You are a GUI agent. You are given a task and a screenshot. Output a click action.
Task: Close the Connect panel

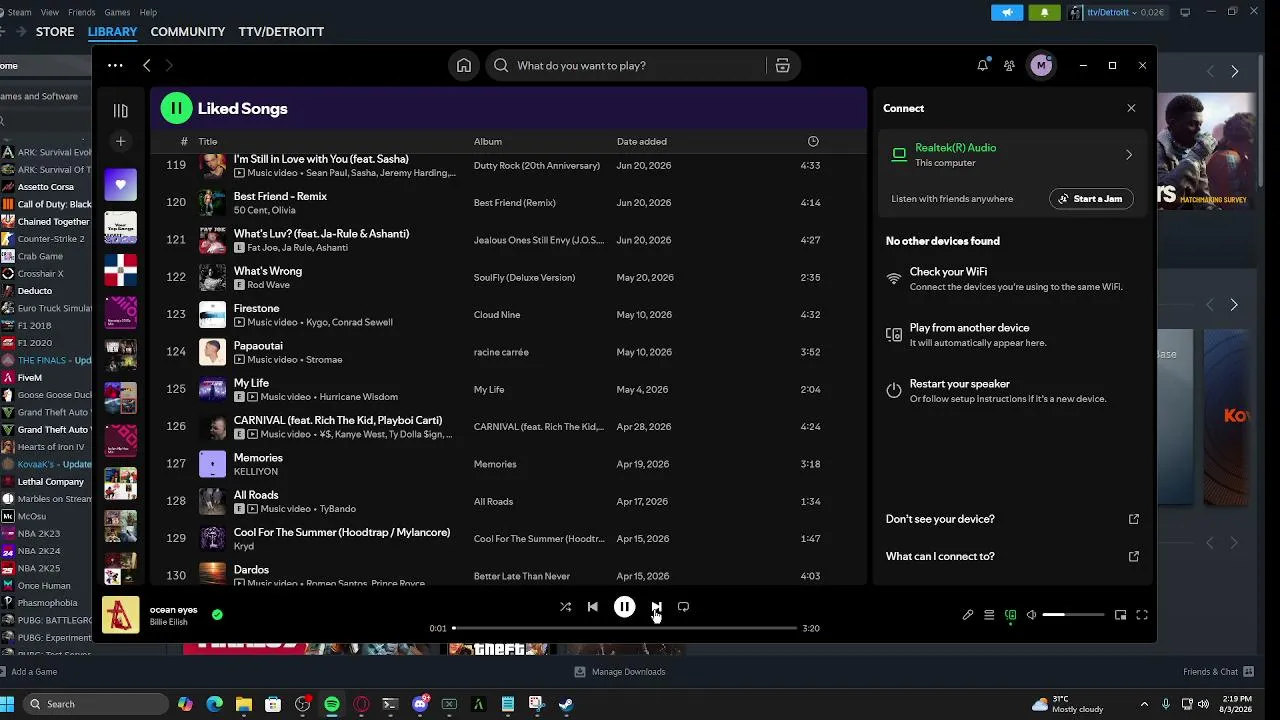[x=1131, y=108]
